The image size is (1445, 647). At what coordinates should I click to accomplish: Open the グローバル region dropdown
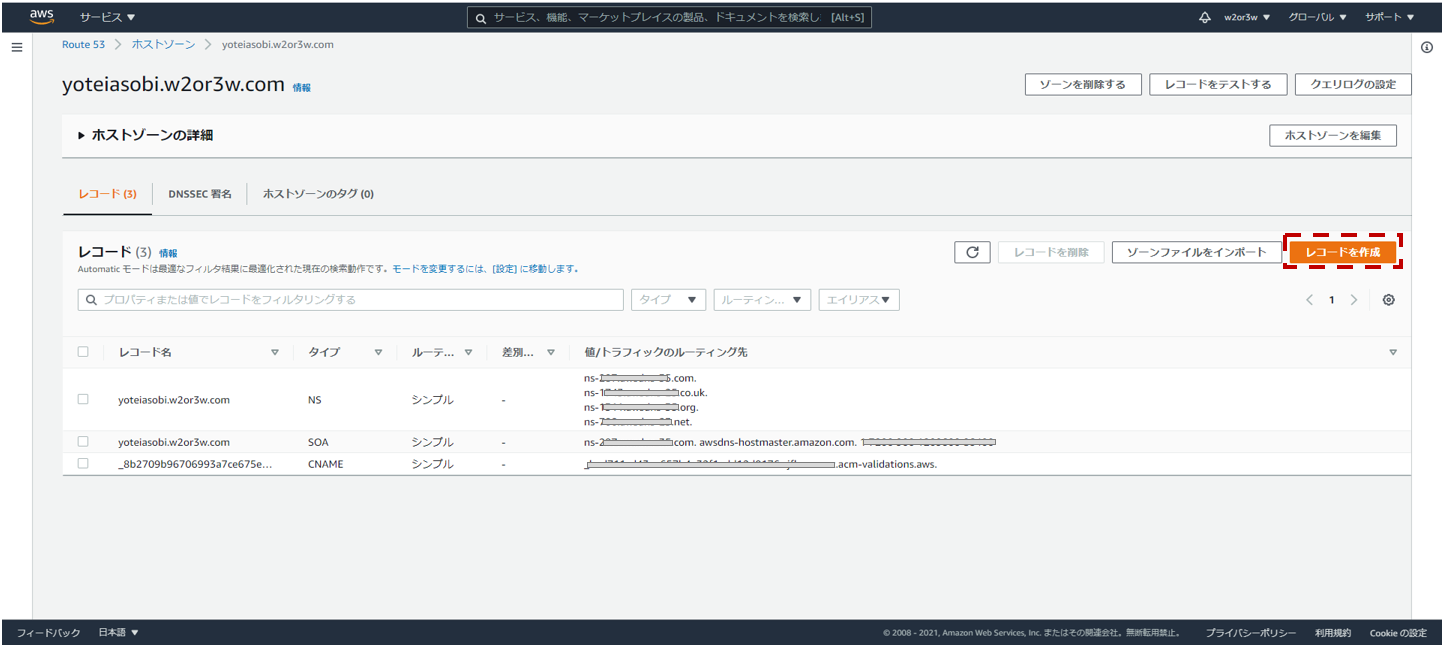click(1317, 17)
